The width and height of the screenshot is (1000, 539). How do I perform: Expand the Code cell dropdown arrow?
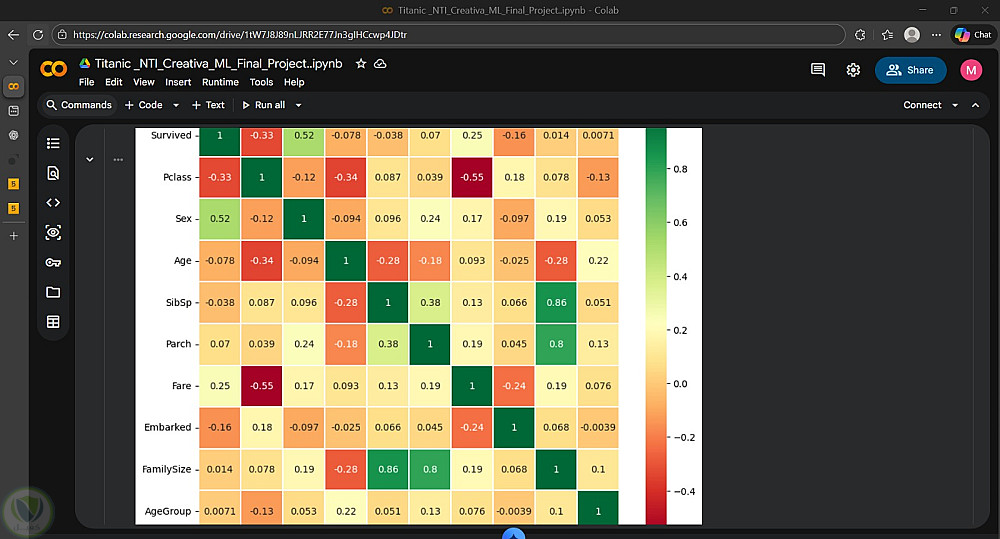point(176,105)
